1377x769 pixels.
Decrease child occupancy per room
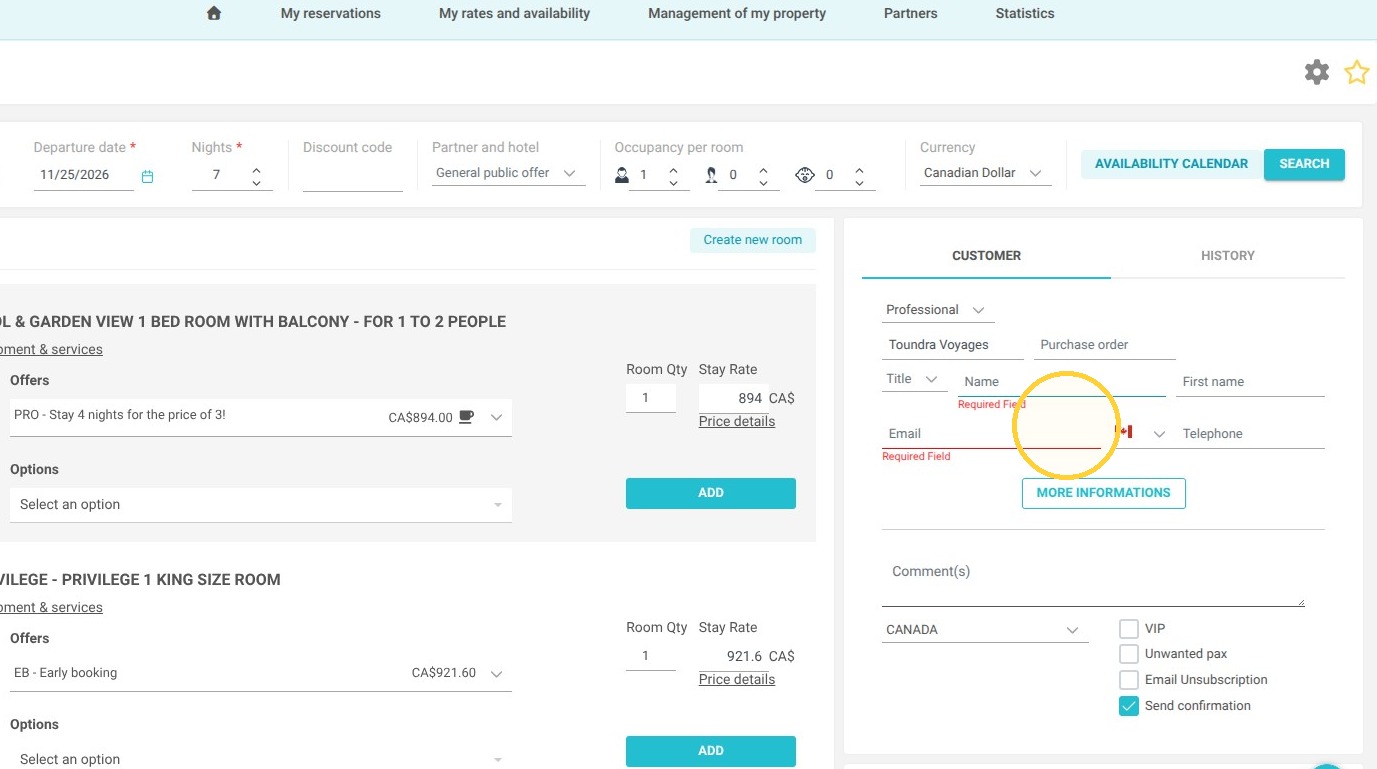(x=763, y=183)
